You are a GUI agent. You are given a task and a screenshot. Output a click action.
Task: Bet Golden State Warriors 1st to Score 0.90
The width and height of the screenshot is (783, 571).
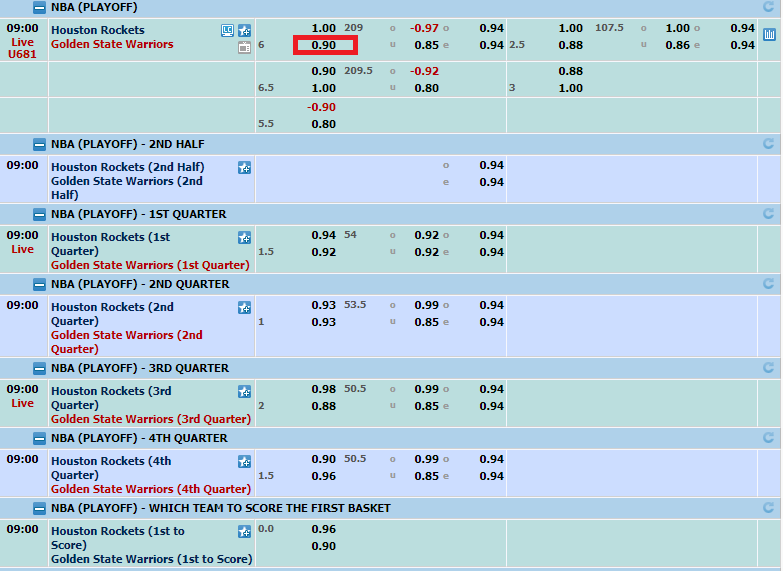click(x=324, y=546)
